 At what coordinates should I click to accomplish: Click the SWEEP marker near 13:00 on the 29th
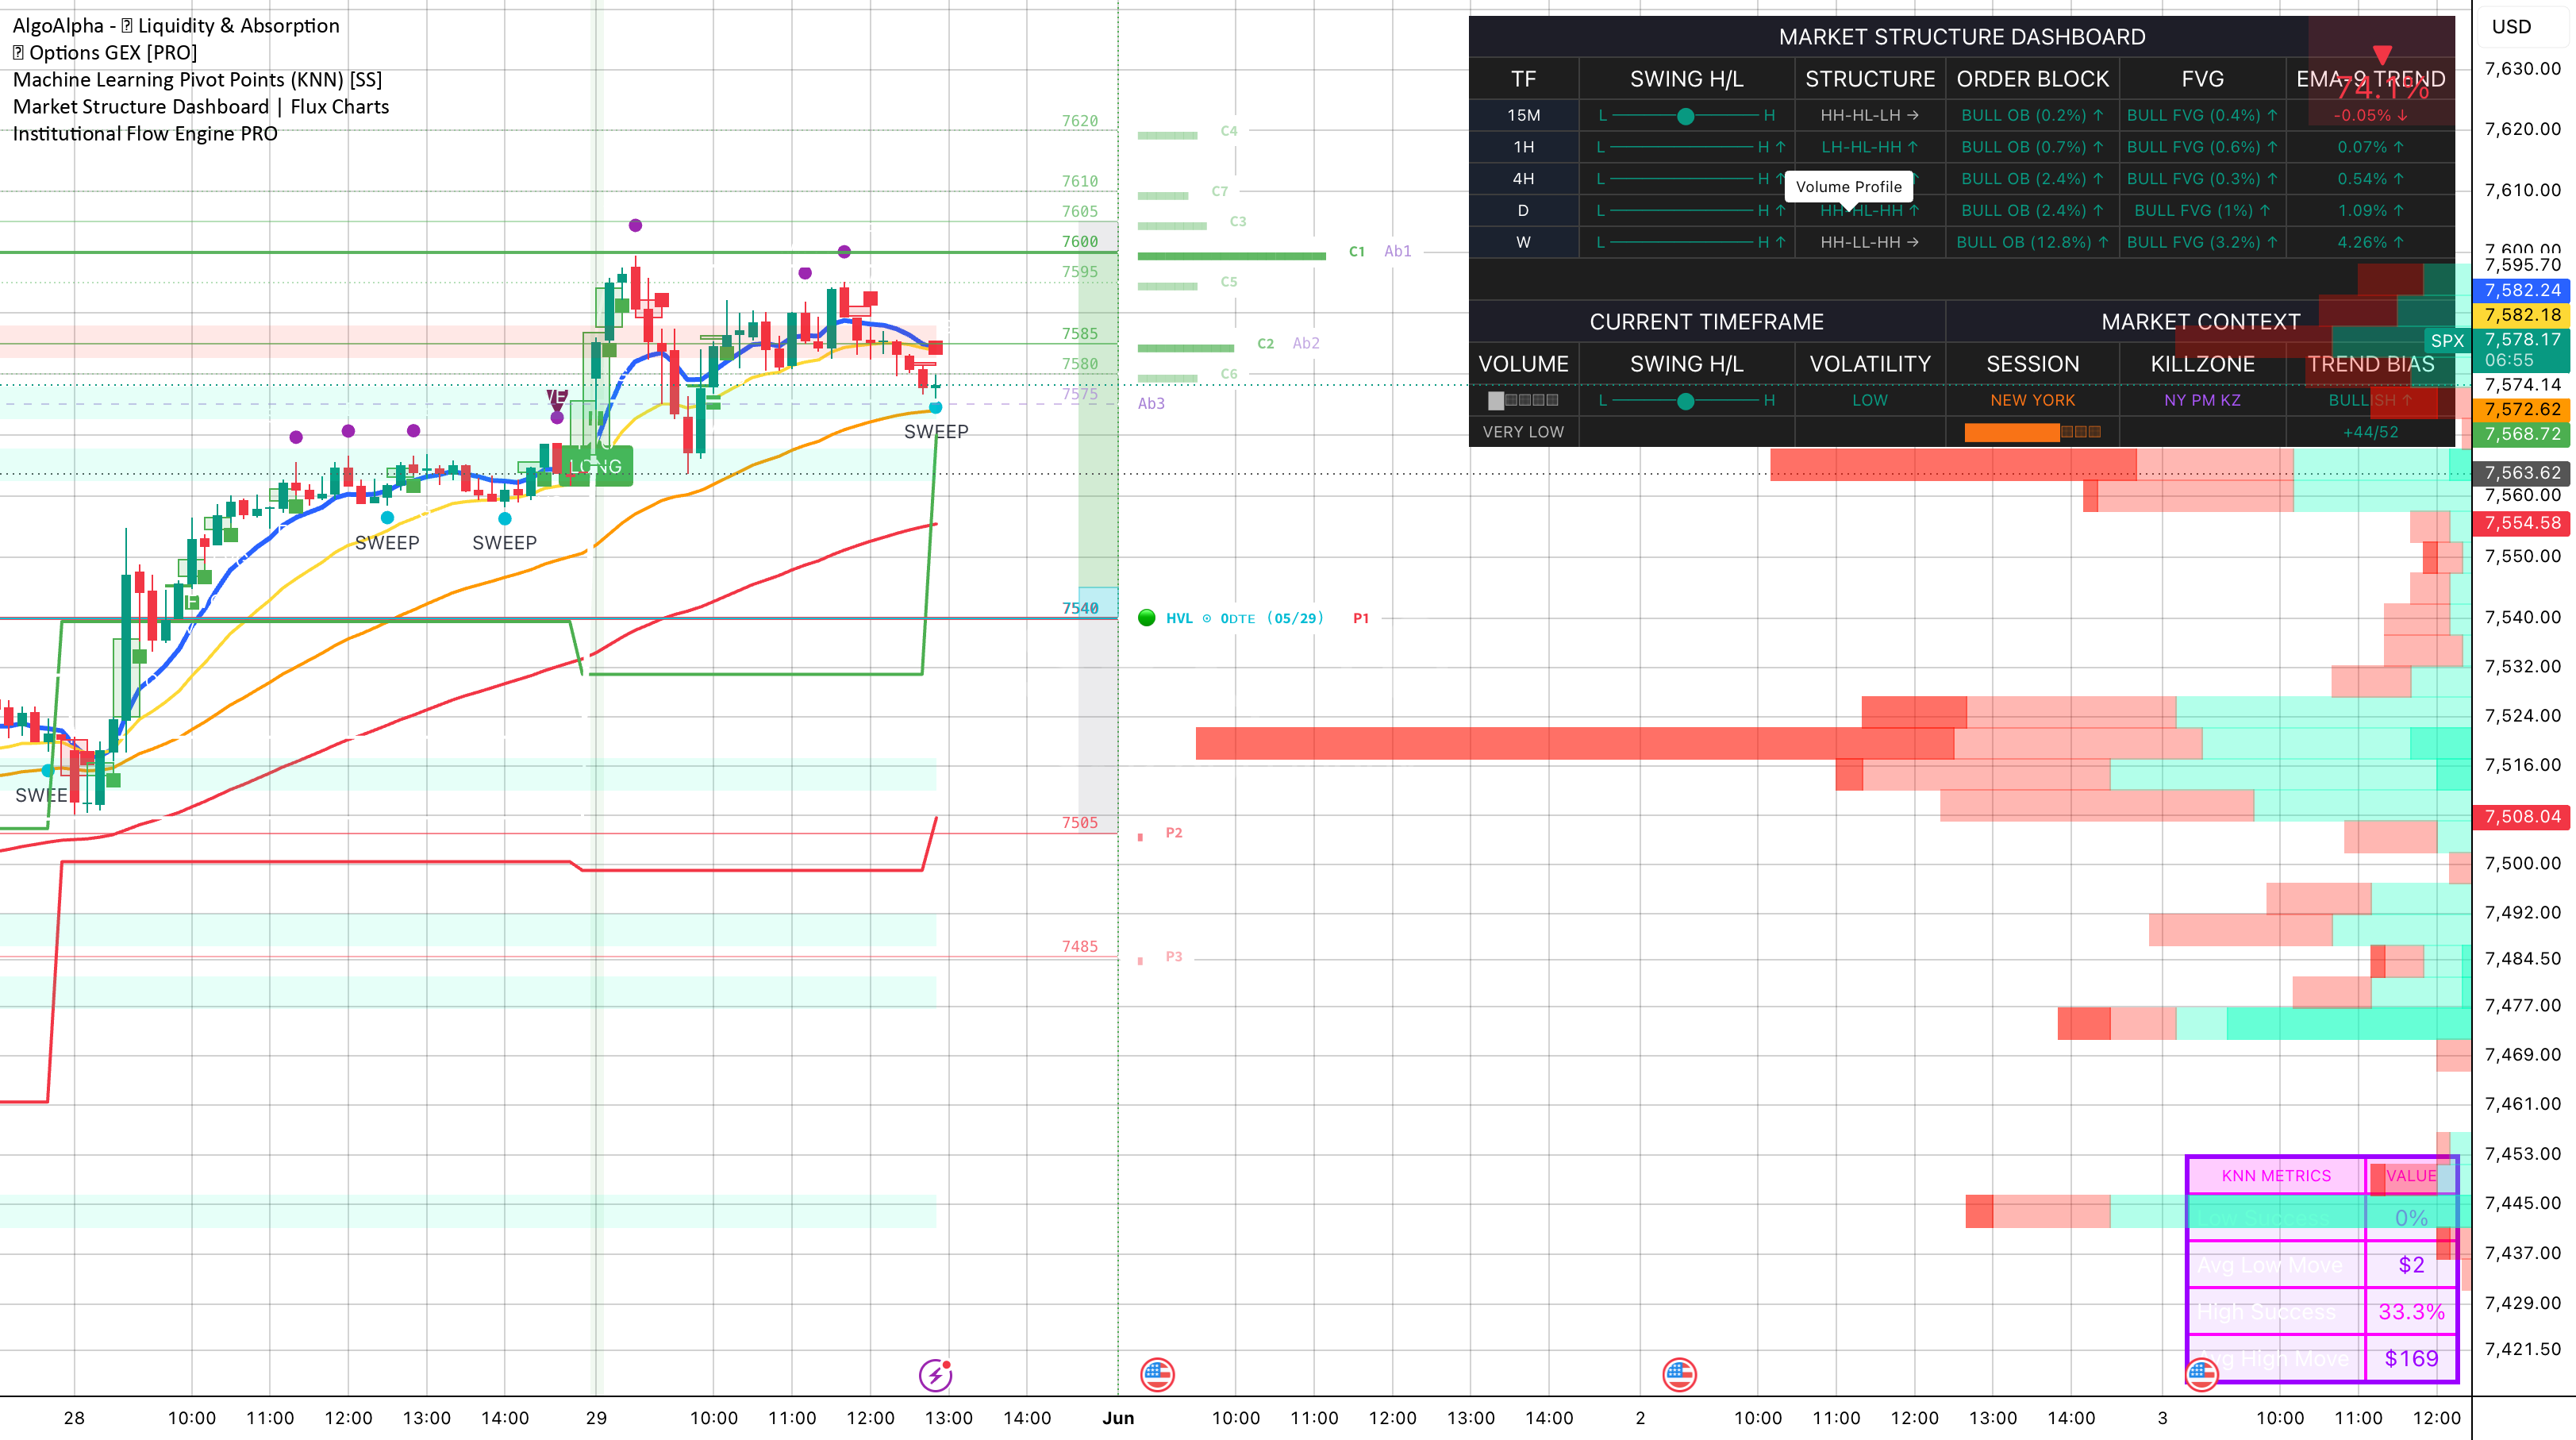tap(936, 432)
